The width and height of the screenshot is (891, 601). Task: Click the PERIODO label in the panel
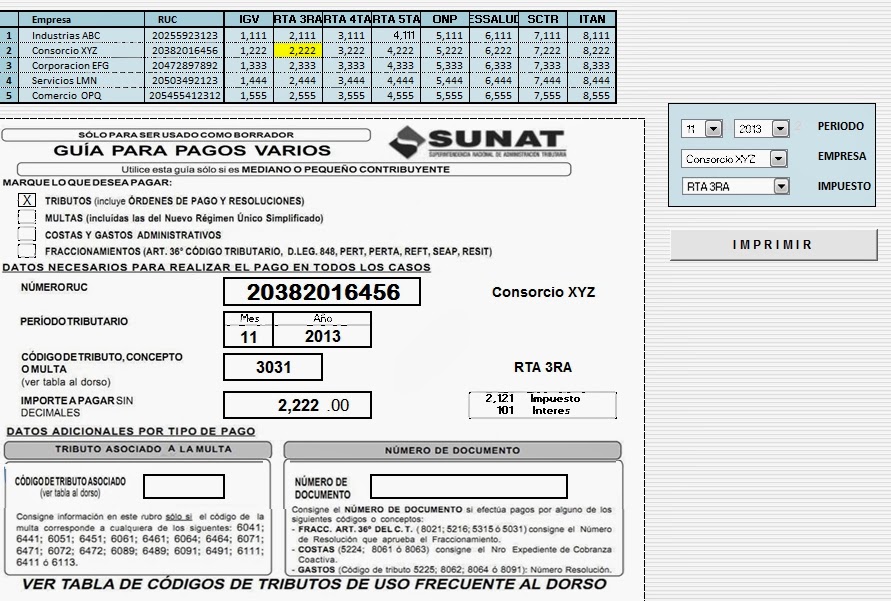[840, 126]
